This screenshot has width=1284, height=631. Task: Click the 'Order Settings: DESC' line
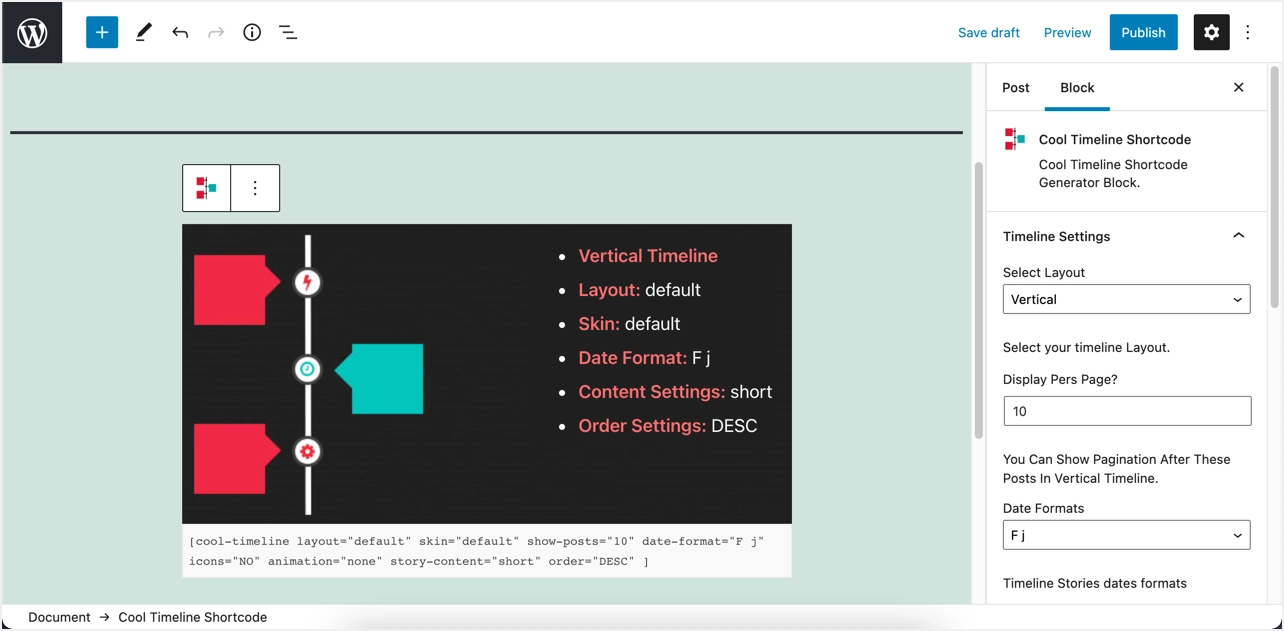point(668,426)
